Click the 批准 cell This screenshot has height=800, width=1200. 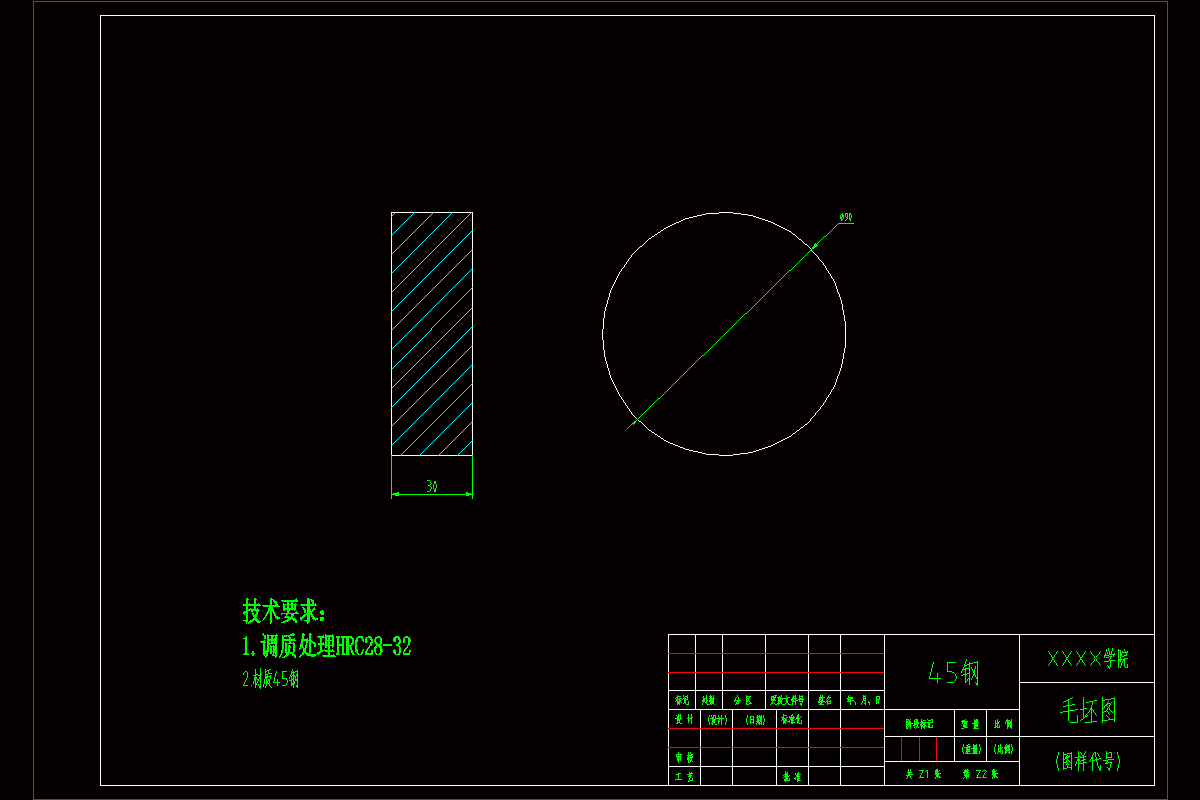(792, 776)
